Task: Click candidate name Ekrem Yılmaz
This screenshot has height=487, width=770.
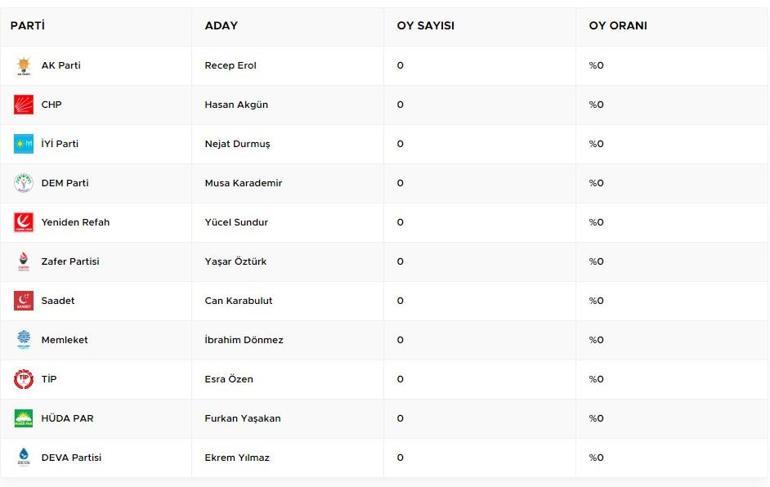Action: [237, 458]
